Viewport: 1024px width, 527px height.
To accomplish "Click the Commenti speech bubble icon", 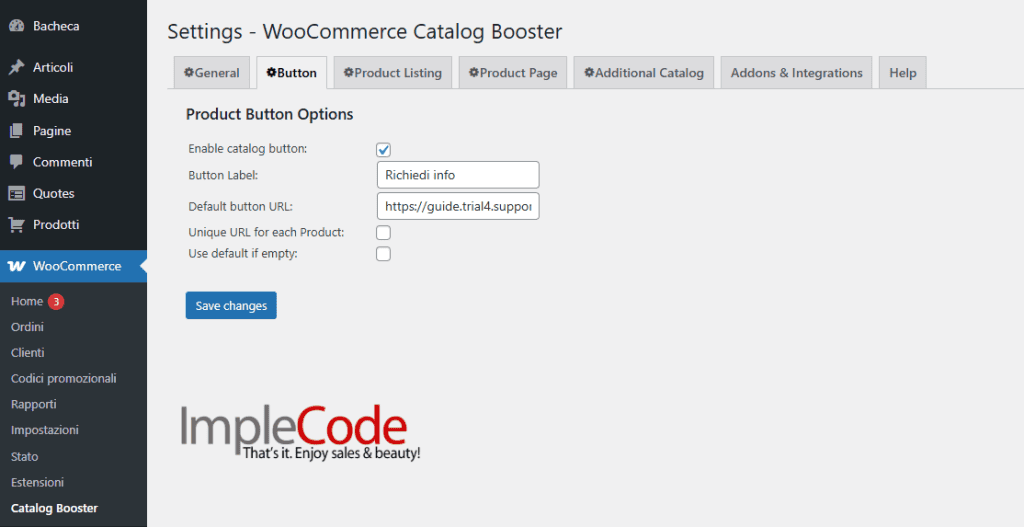I will tap(16, 162).
